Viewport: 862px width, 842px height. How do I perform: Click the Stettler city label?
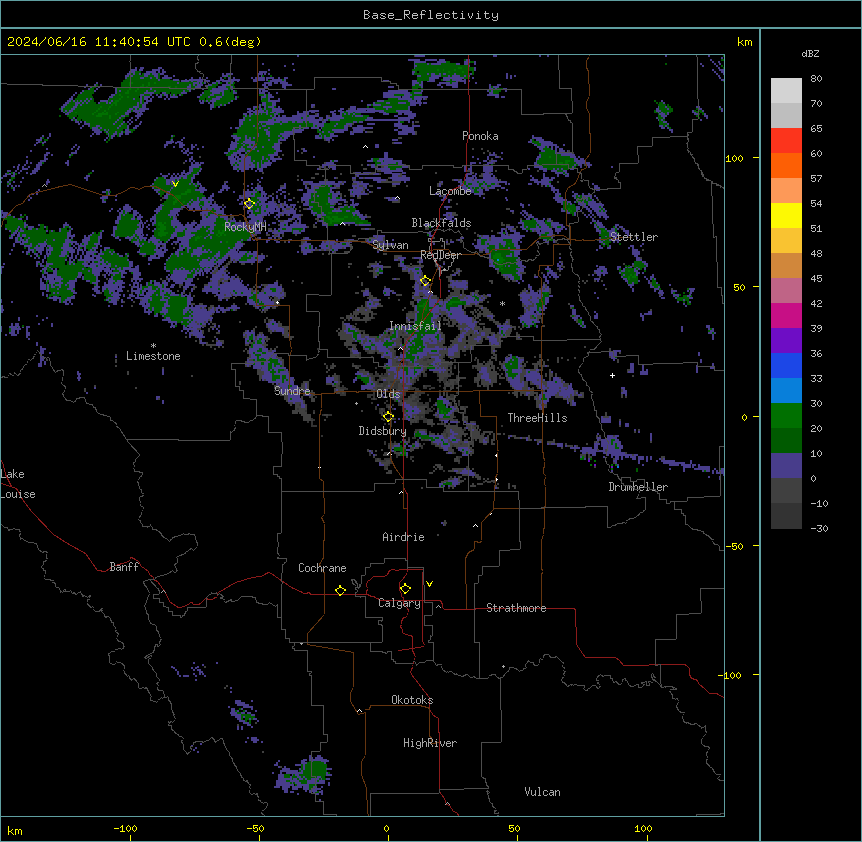pyautogui.click(x=634, y=237)
